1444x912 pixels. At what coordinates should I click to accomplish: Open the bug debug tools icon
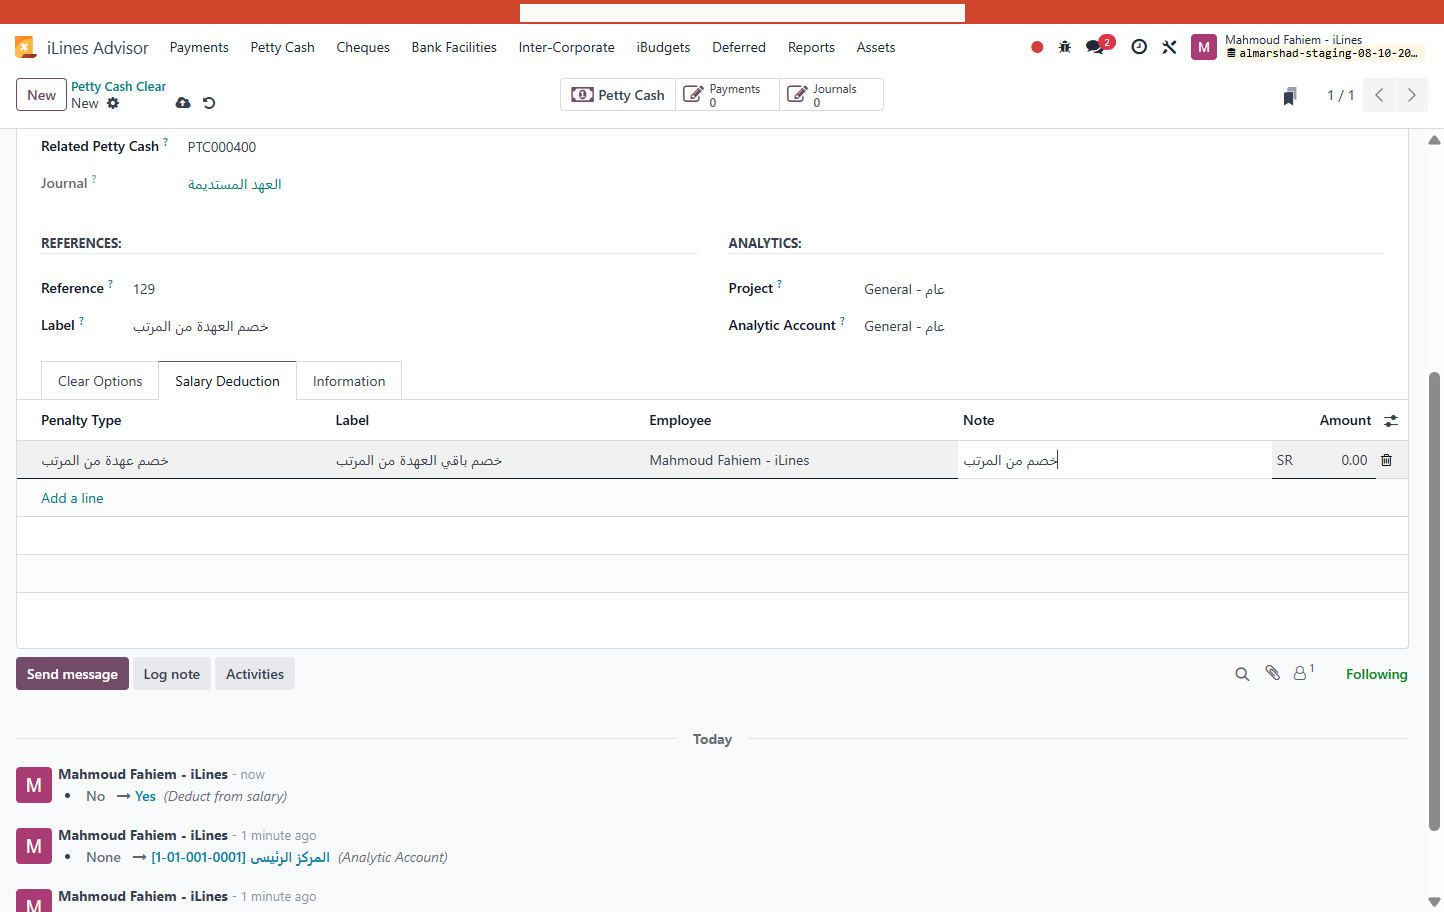pos(1065,47)
